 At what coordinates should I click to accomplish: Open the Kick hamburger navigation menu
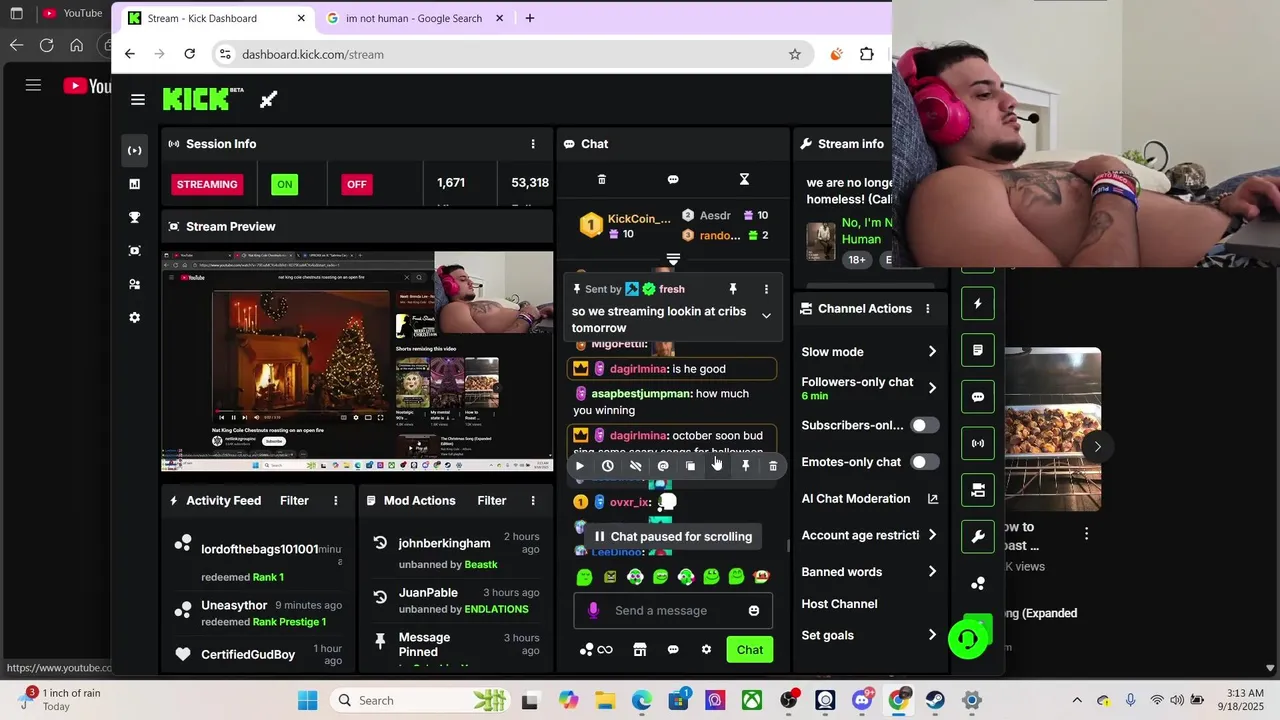138,100
